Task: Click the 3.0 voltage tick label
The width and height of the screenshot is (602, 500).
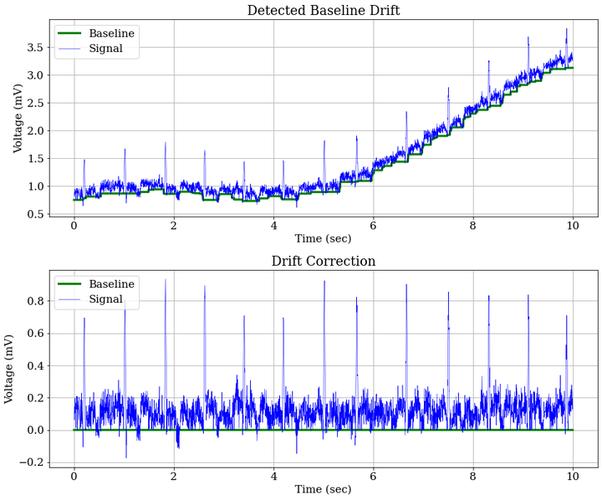Action: click(x=35, y=75)
